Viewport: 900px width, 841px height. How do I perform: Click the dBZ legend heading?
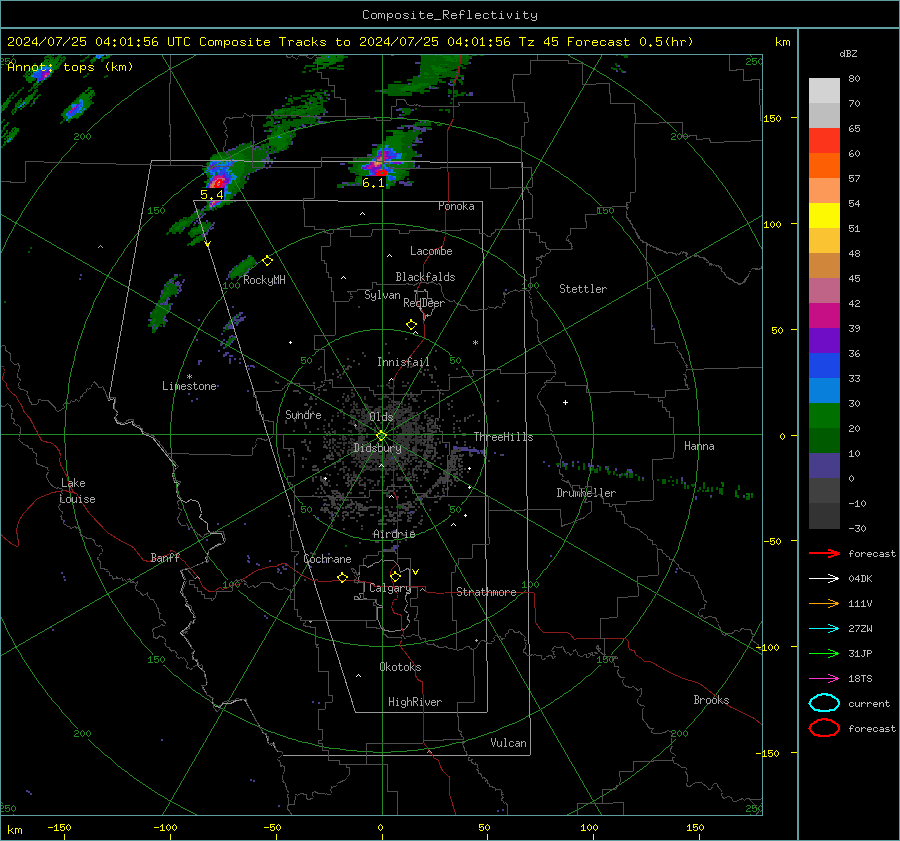(x=848, y=53)
